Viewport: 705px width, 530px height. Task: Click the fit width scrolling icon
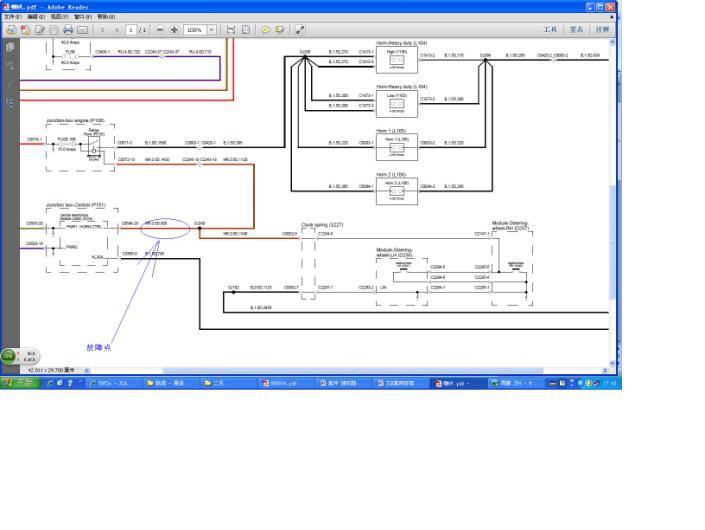pyautogui.click(x=231, y=30)
